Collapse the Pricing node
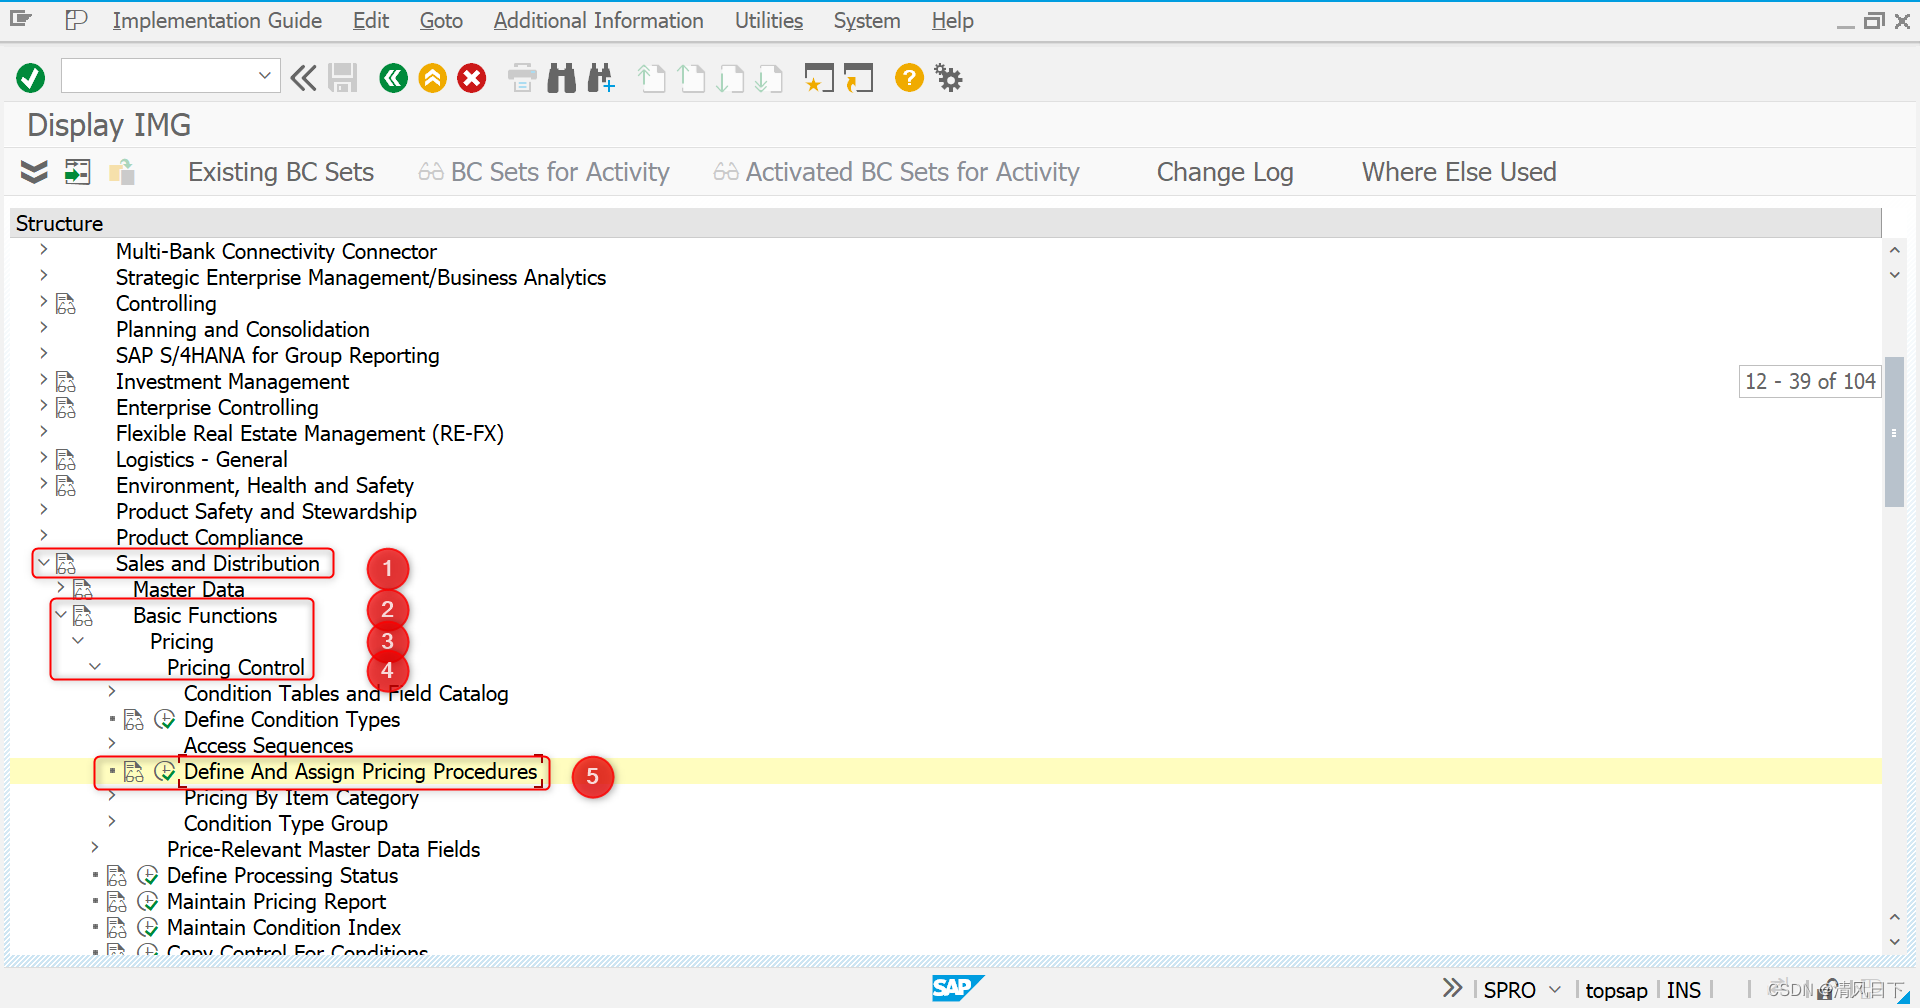 [78, 641]
